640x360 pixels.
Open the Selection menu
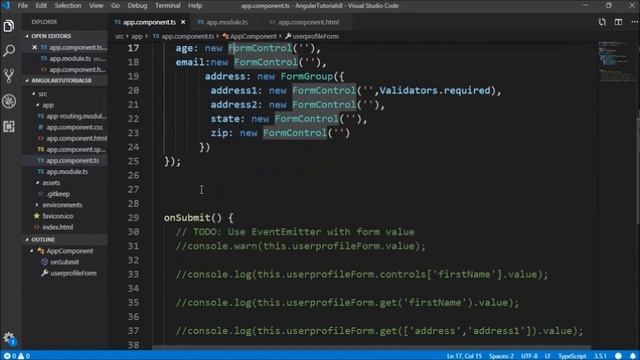[x=68, y=5]
